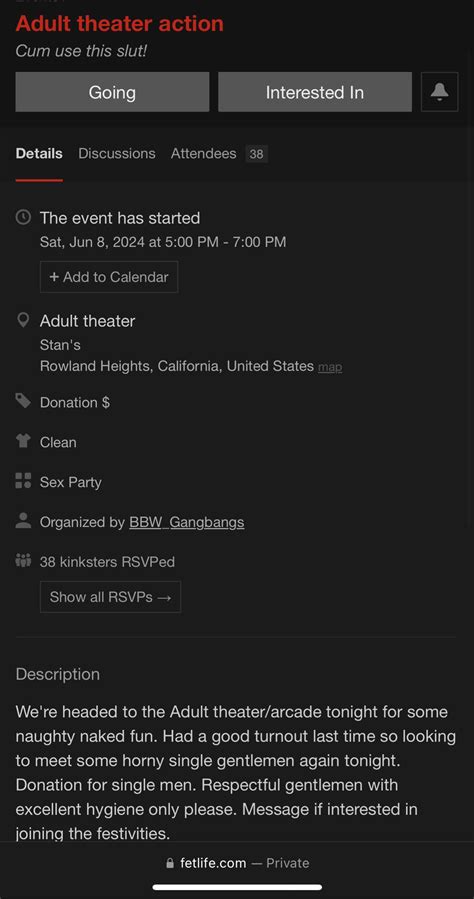The image size is (474, 899).
Task: Click the category grid icon
Action: pyautogui.click(x=23, y=480)
